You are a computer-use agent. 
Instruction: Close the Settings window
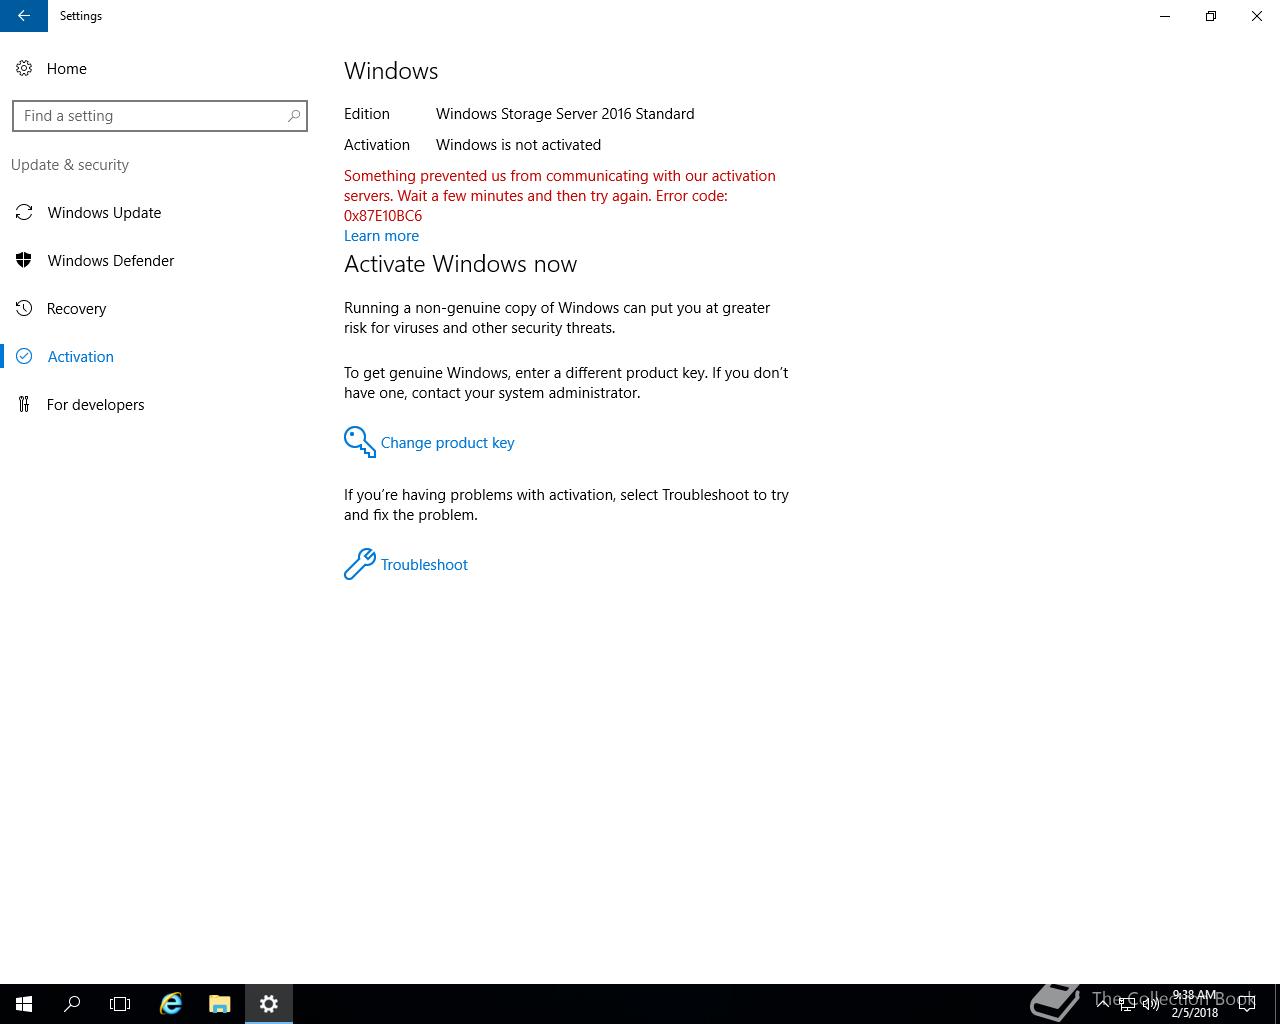[x=1257, y=16]
